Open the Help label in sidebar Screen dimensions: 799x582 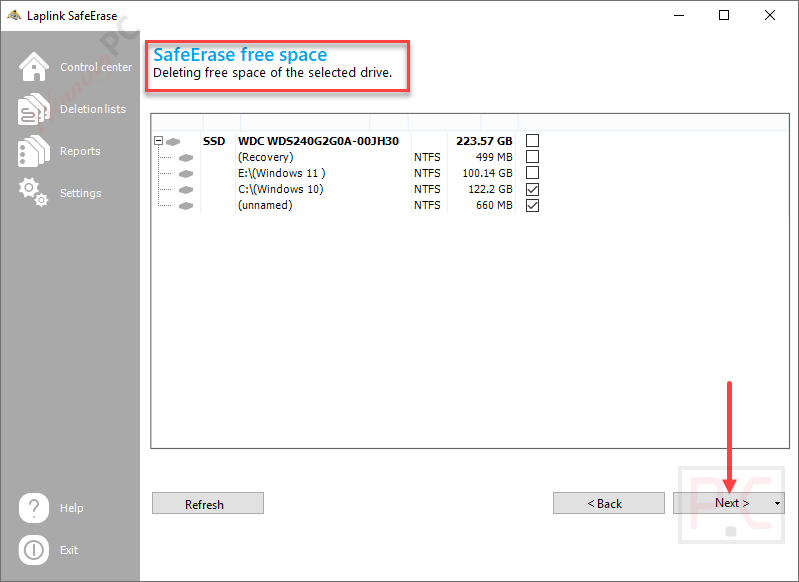click(x=71, y=508)
